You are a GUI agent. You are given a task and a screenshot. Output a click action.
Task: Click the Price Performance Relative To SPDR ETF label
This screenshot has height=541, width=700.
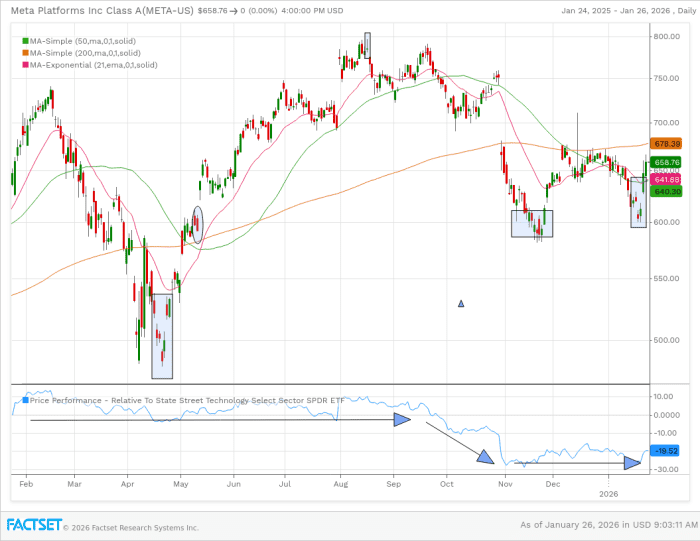187,400
